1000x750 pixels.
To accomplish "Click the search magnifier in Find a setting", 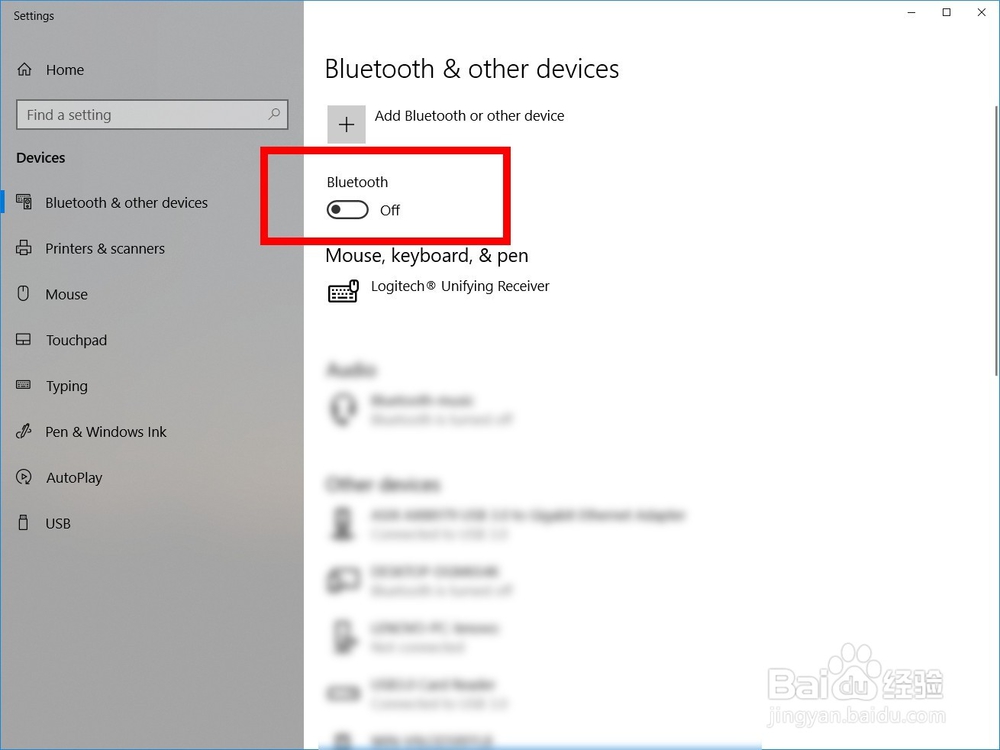I will [273, 114].
